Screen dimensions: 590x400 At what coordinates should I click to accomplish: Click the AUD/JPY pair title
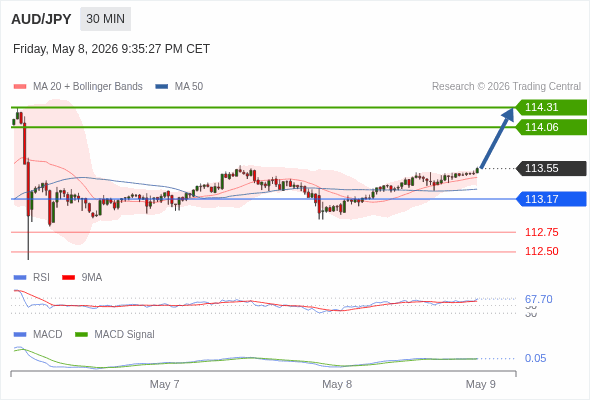coord(41,19)
